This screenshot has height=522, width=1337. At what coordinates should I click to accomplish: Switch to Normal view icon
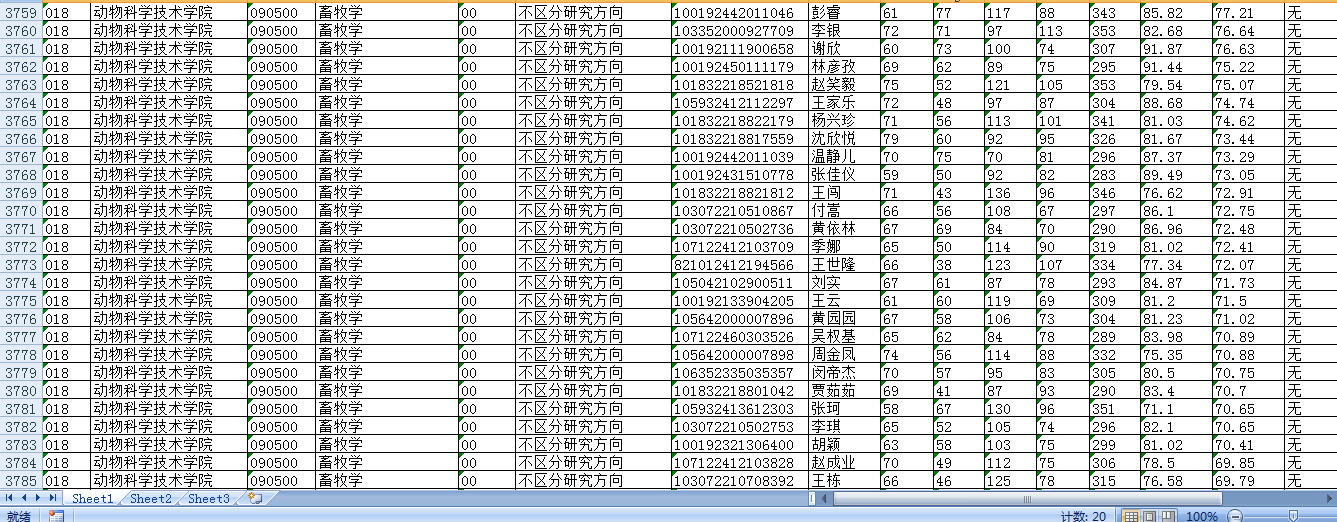(1131, 516)
